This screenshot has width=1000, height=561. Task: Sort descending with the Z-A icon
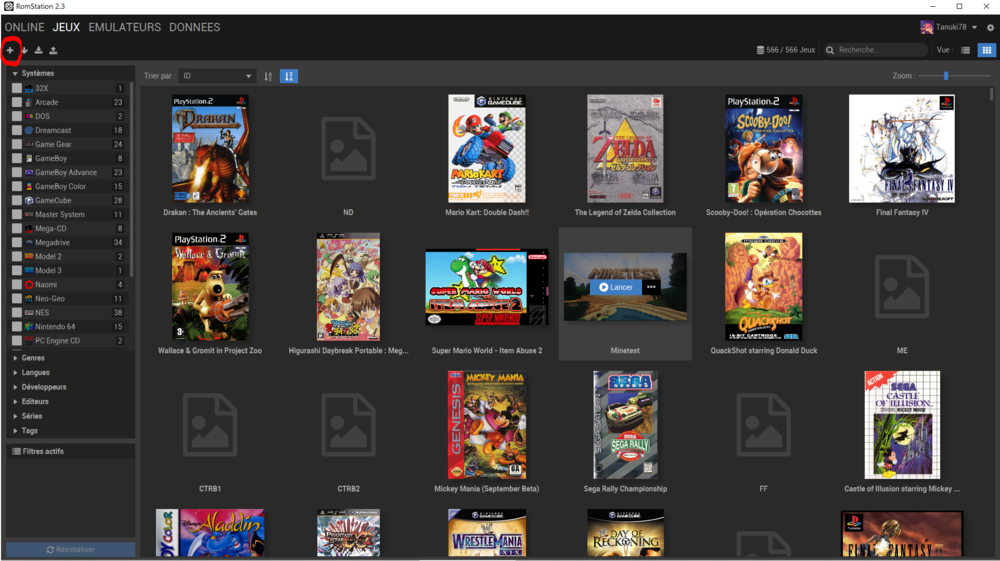tap(289, 76)
